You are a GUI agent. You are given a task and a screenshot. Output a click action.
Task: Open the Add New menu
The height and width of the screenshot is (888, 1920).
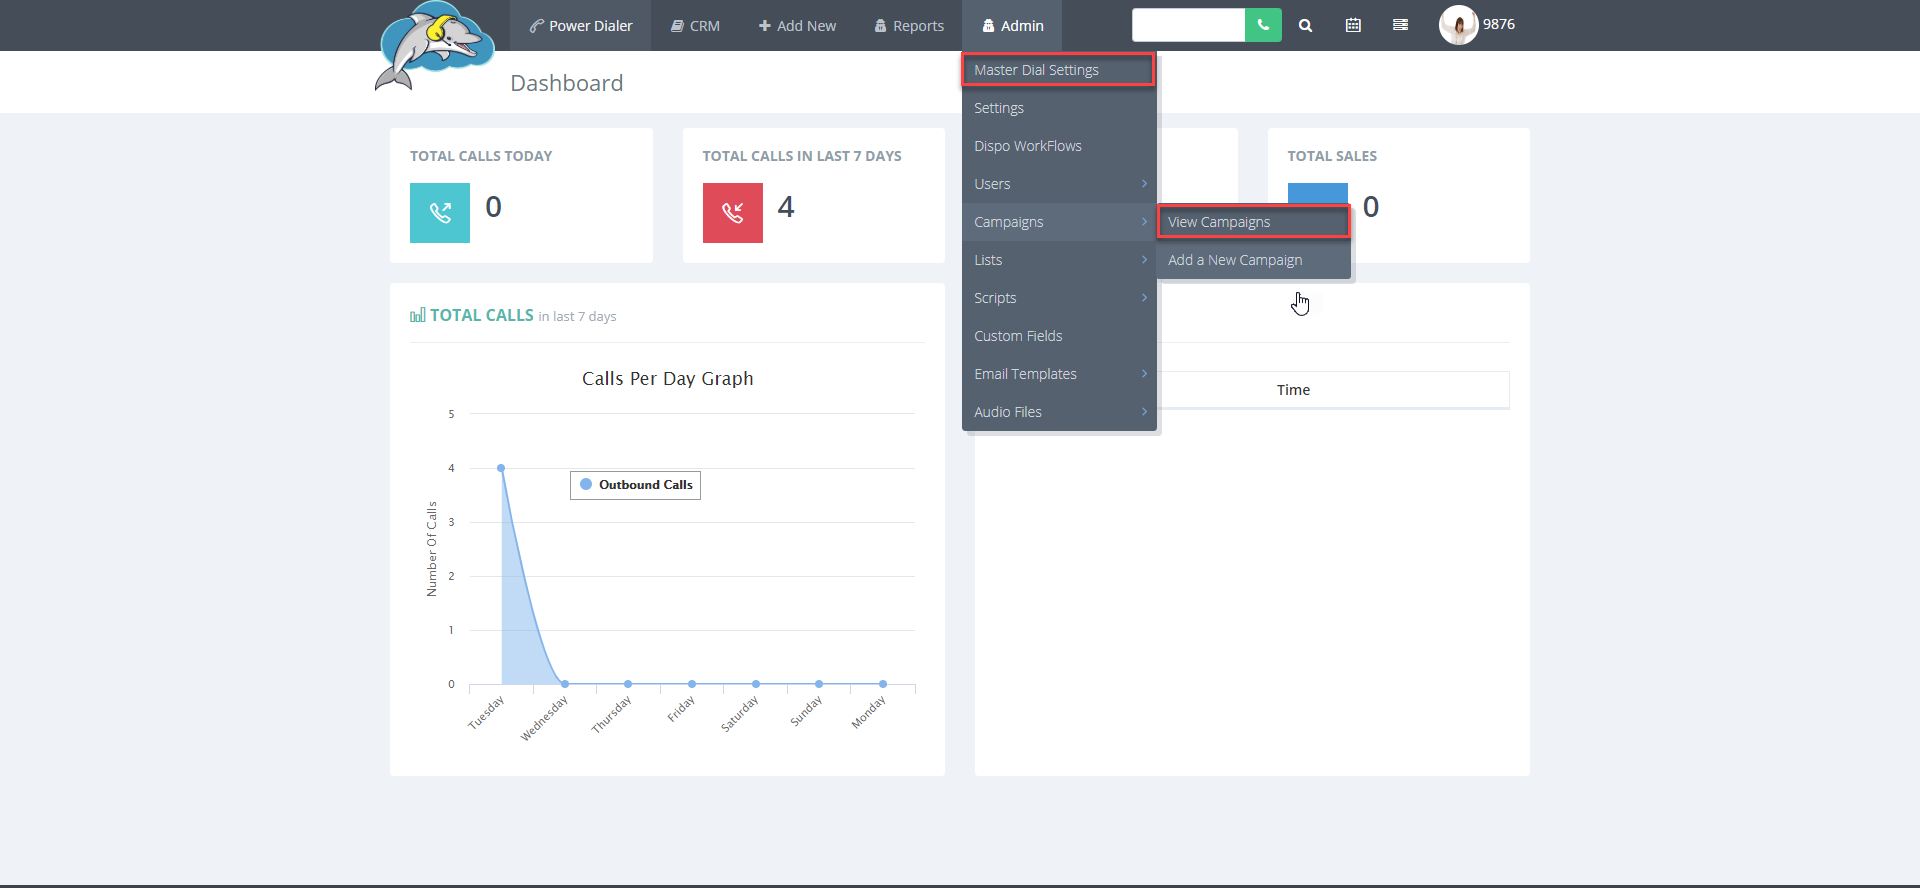click(x=797, y=26)
